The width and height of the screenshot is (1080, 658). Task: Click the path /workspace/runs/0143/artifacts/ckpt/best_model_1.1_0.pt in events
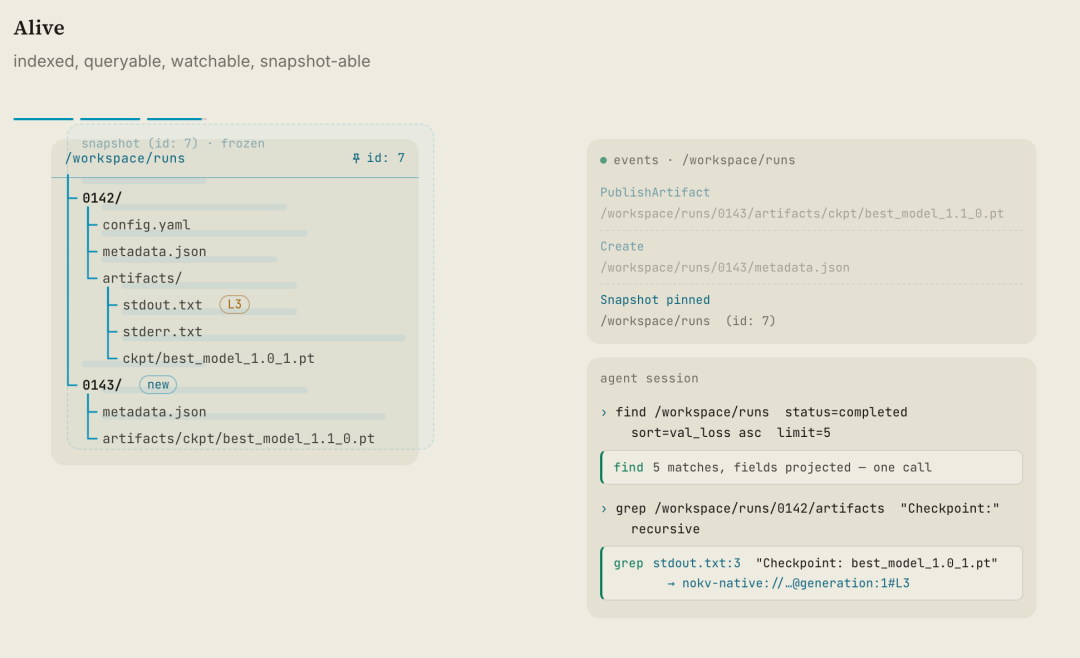(802, 214)
